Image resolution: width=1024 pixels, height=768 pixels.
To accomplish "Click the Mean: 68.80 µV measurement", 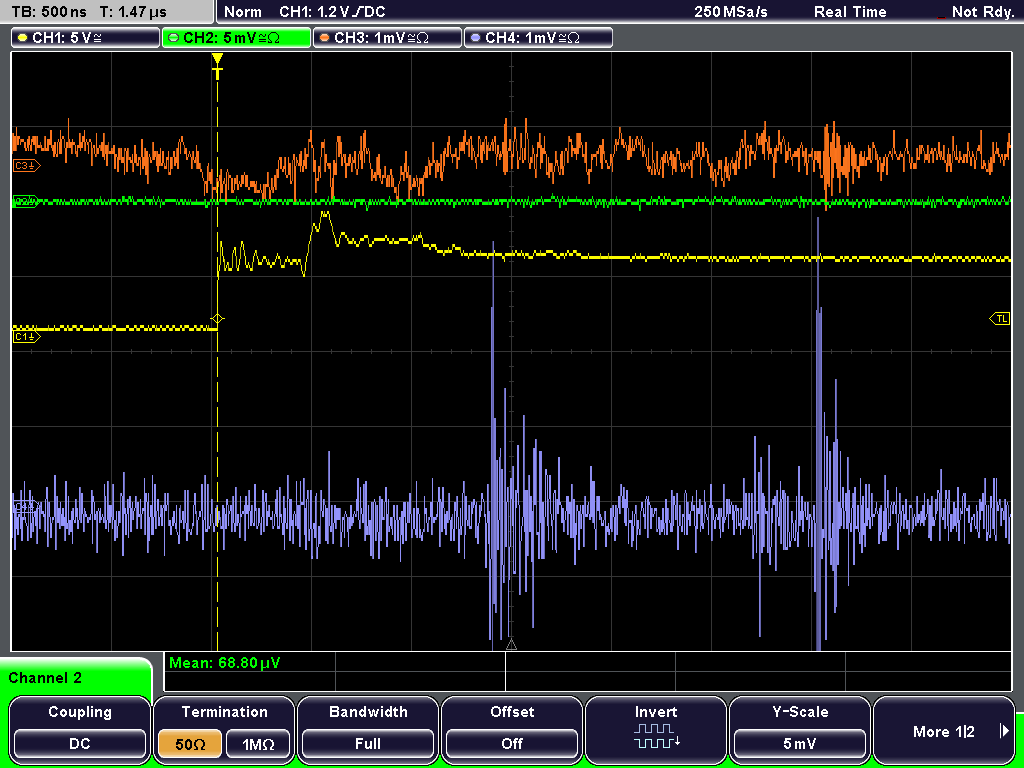I will tap(225, 663).
